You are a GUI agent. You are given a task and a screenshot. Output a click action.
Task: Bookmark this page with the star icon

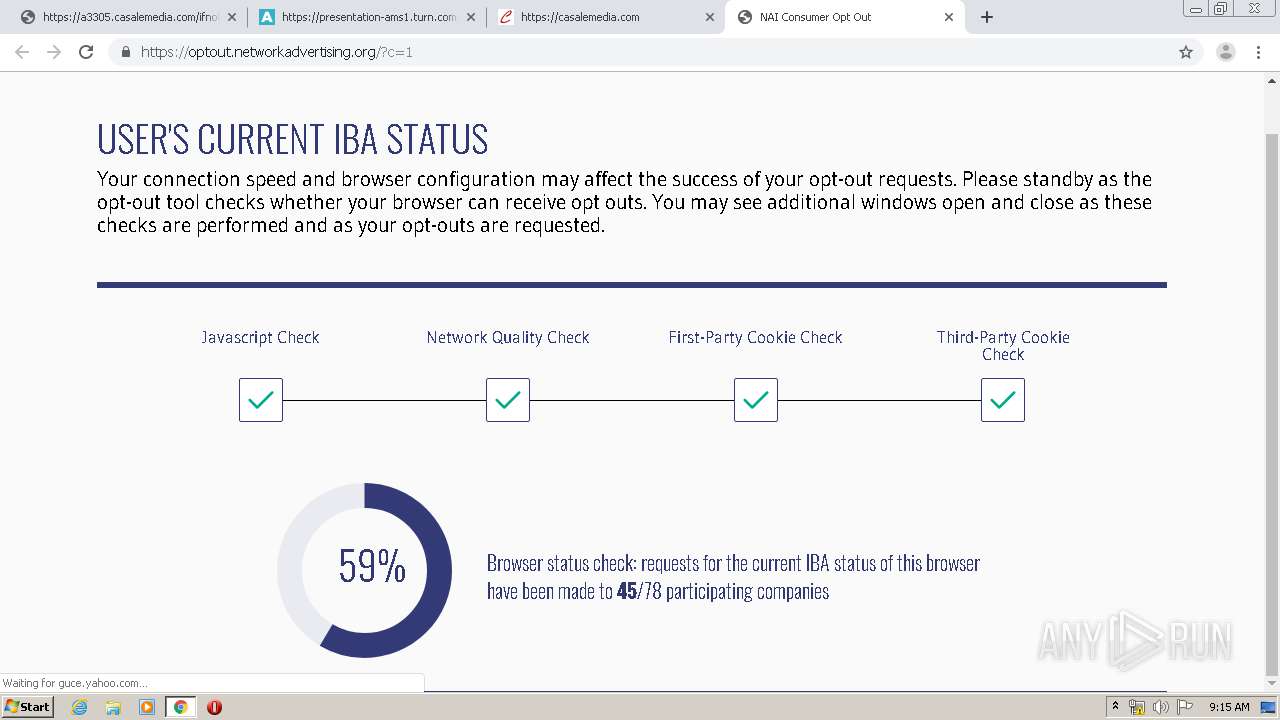click(x=1186, y=52)
